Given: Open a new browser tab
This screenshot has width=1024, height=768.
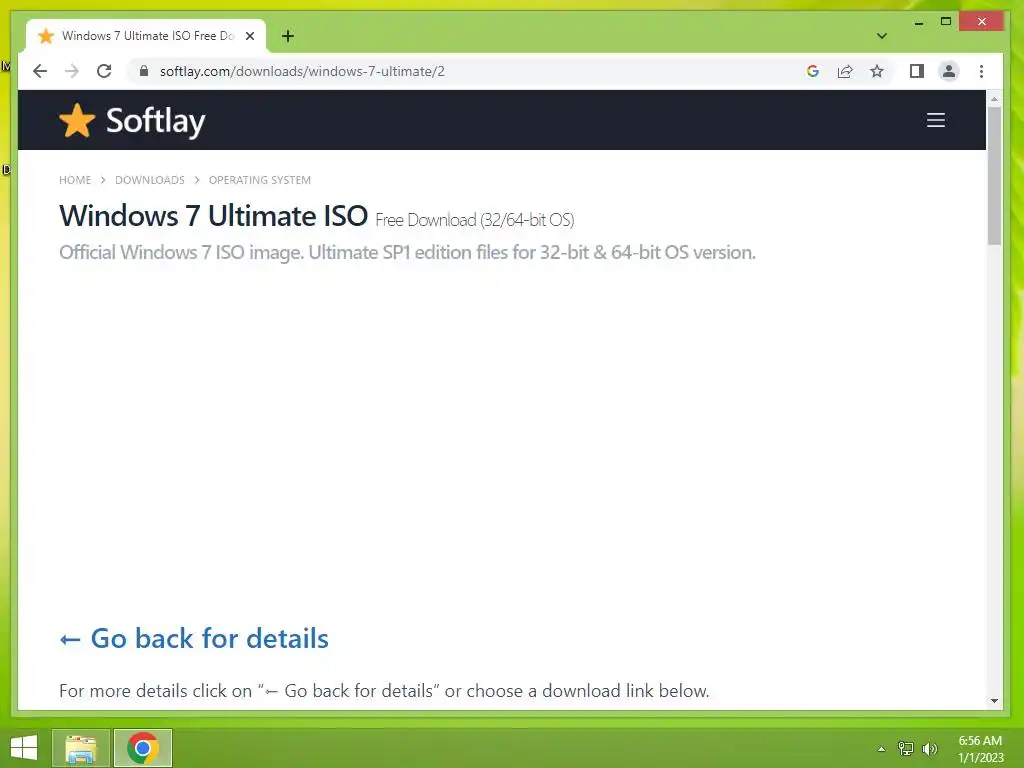Looking at the screenshot, I should [288, 36].
